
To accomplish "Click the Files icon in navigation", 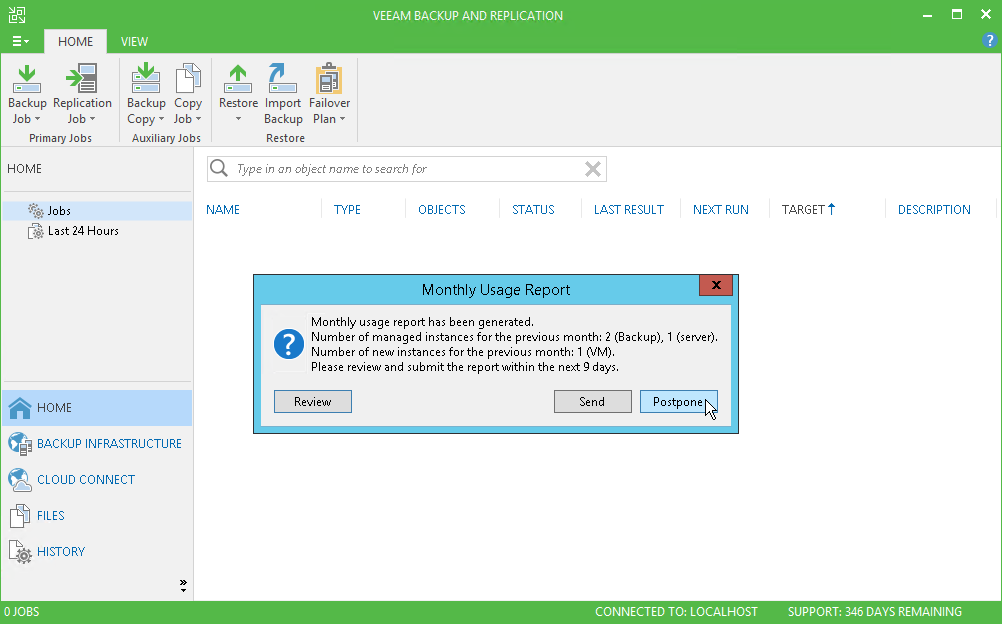I will 20,515.
